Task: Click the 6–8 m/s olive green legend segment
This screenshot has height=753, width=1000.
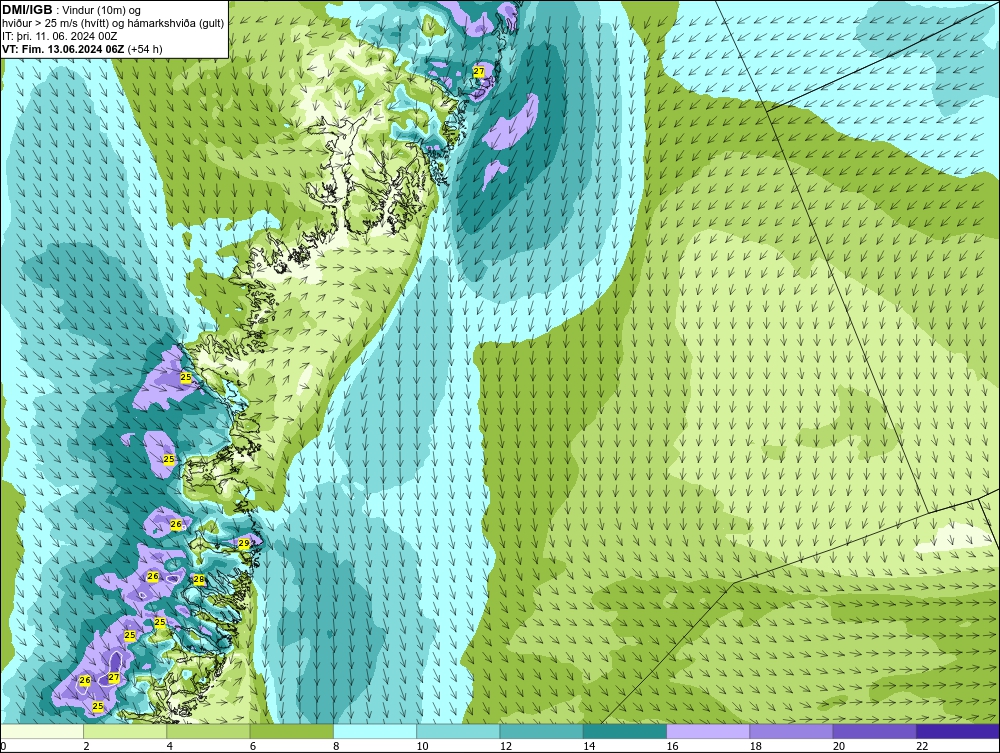Action: (x=291, y=731)
